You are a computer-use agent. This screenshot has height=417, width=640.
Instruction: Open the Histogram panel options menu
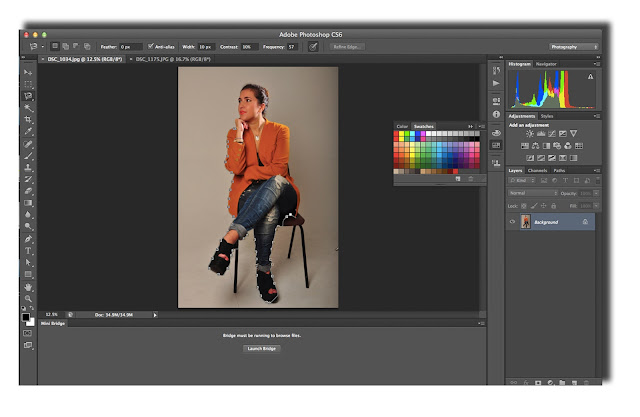(597, 64)
